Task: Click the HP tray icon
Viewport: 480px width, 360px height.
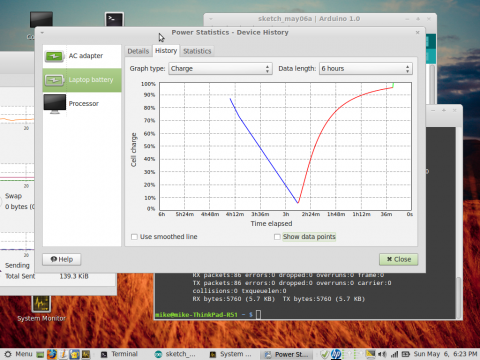Action: pyautogui.click(x=336, y=354)
